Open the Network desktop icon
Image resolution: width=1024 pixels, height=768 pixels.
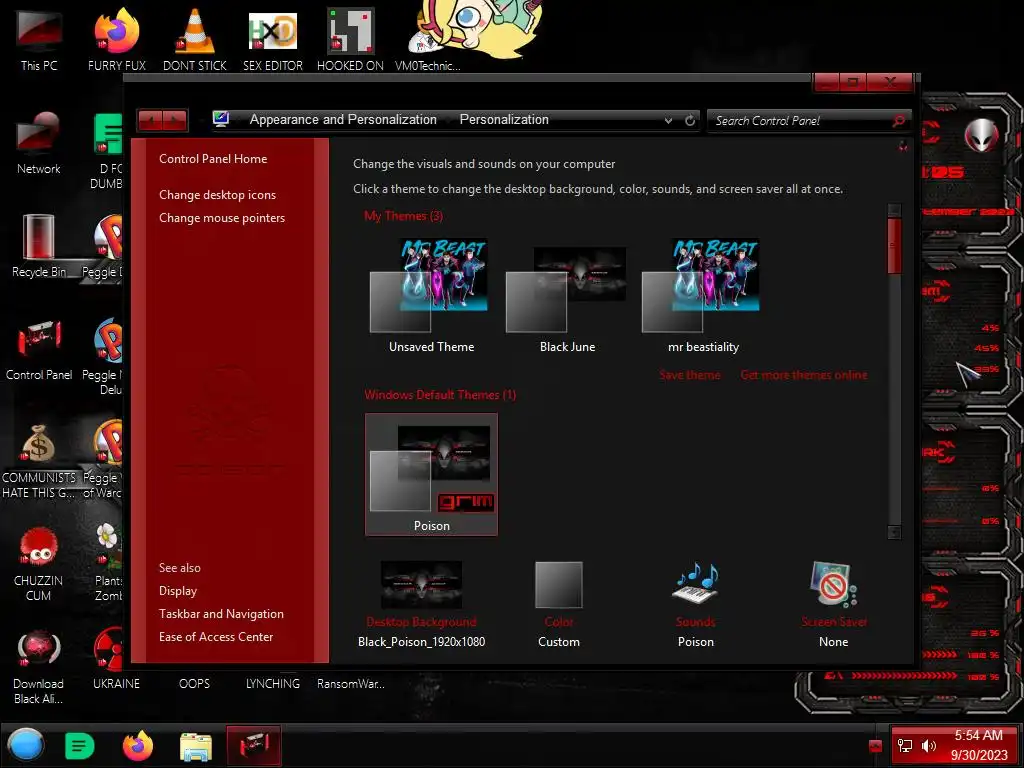(39, 143)
